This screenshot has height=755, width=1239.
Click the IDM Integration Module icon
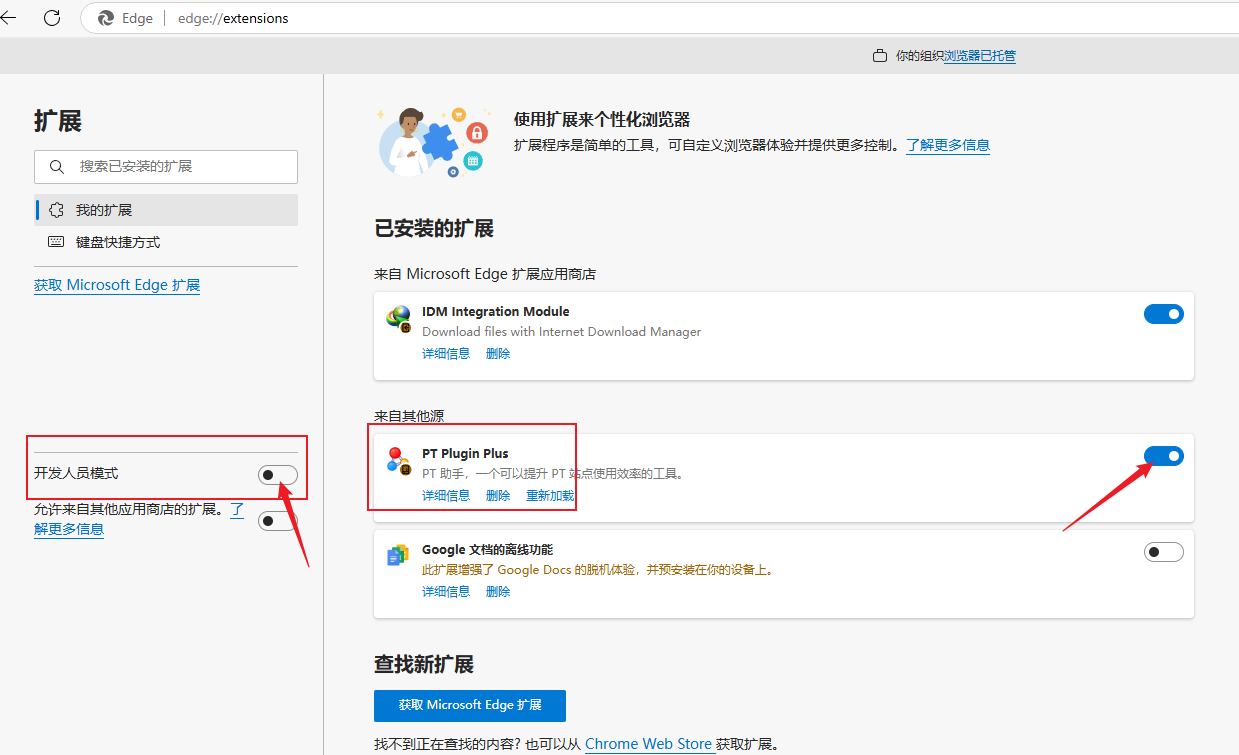tap(398, 319)
